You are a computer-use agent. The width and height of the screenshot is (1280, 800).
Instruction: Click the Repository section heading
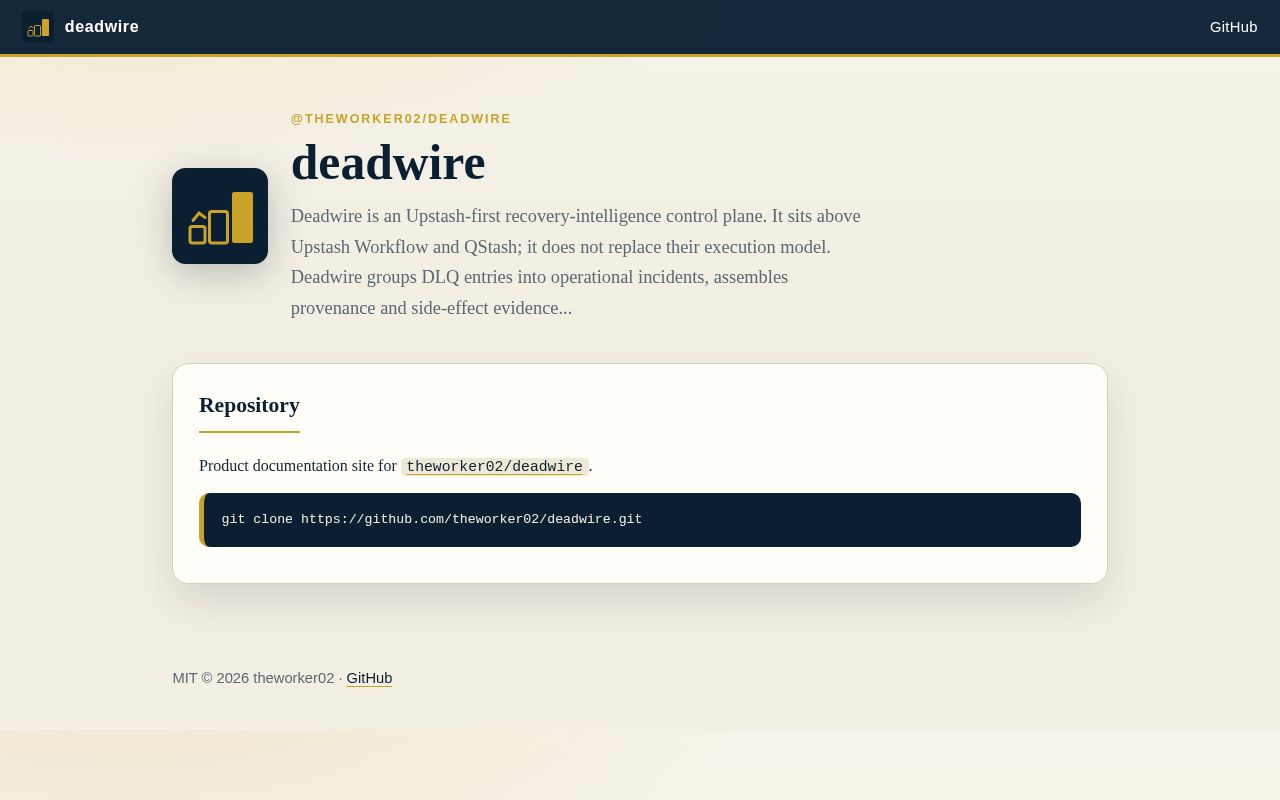[249, 405]
